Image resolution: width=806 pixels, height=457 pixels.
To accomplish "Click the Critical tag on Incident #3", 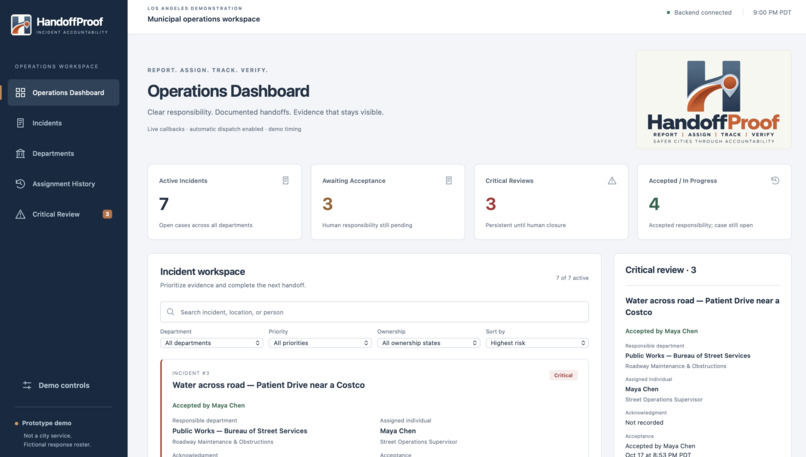I will pyautogui.click(x=563, y=375).
